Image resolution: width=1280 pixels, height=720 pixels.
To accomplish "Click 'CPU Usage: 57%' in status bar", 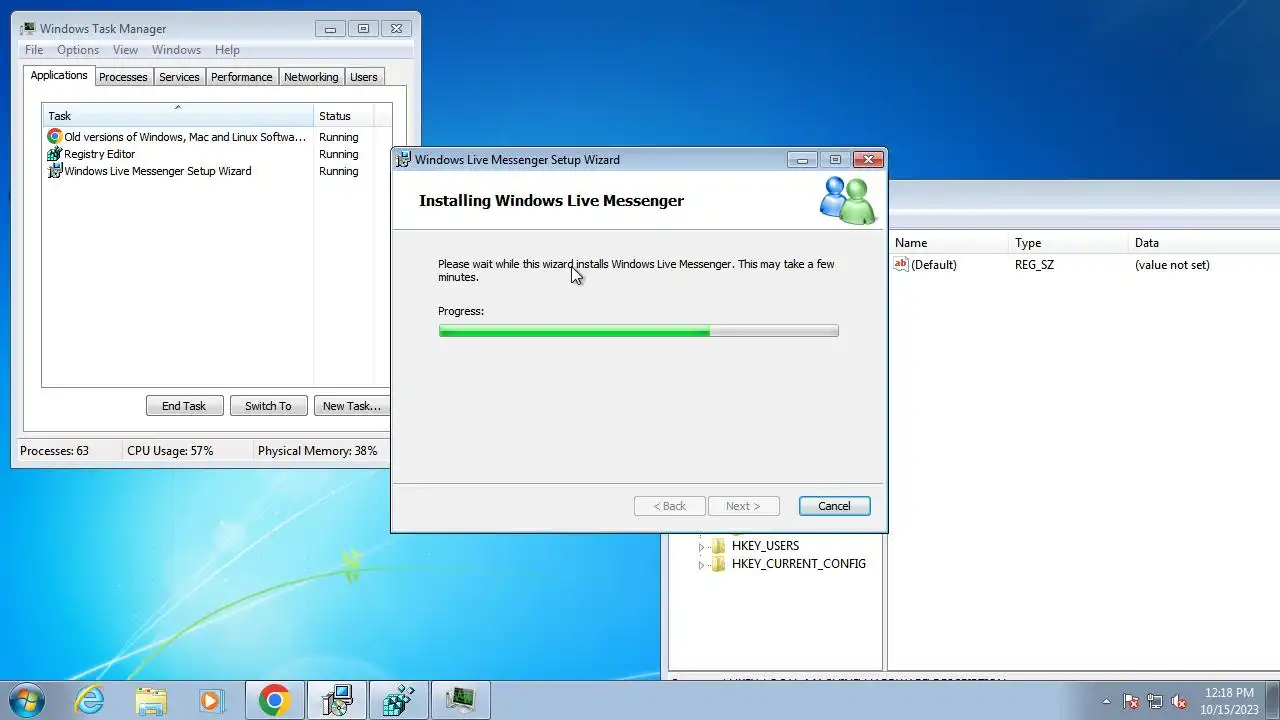I will coord(170,451).
